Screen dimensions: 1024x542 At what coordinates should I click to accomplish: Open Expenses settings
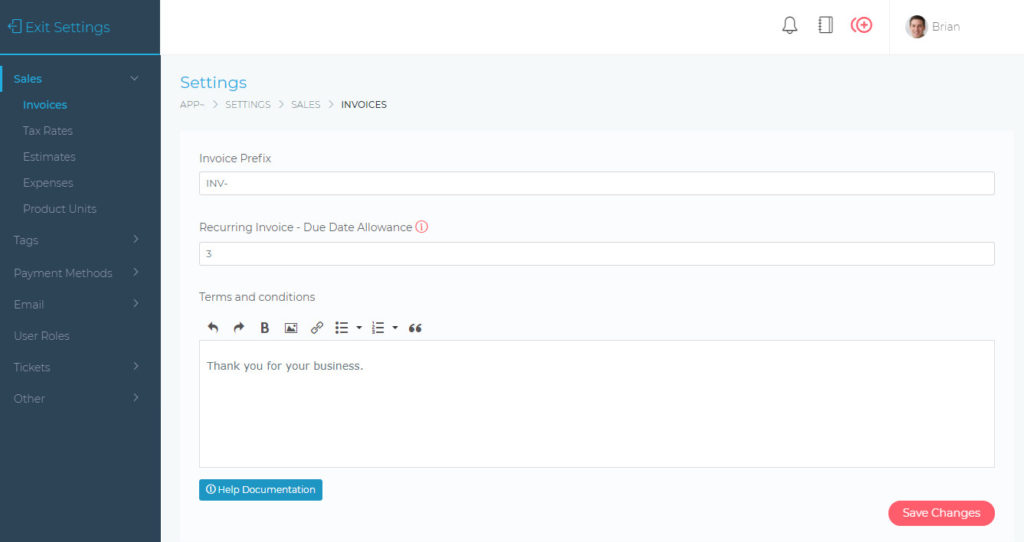point(48,183)
